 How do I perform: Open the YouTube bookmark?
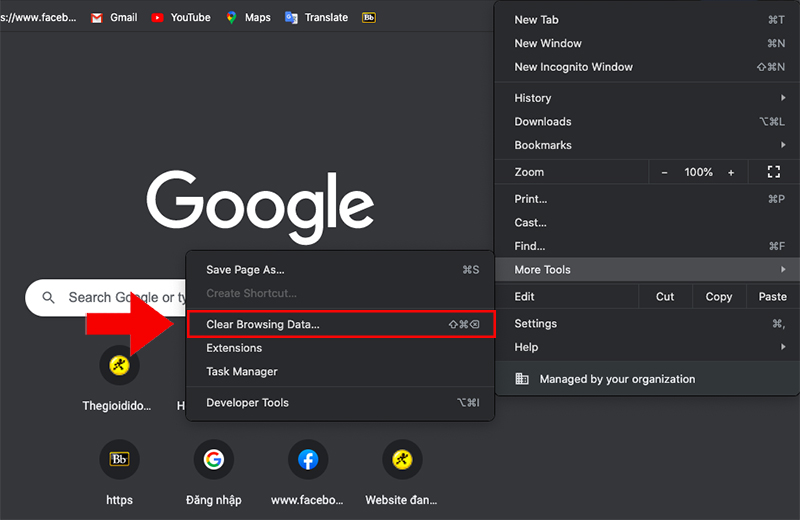(x=181, y=18)
